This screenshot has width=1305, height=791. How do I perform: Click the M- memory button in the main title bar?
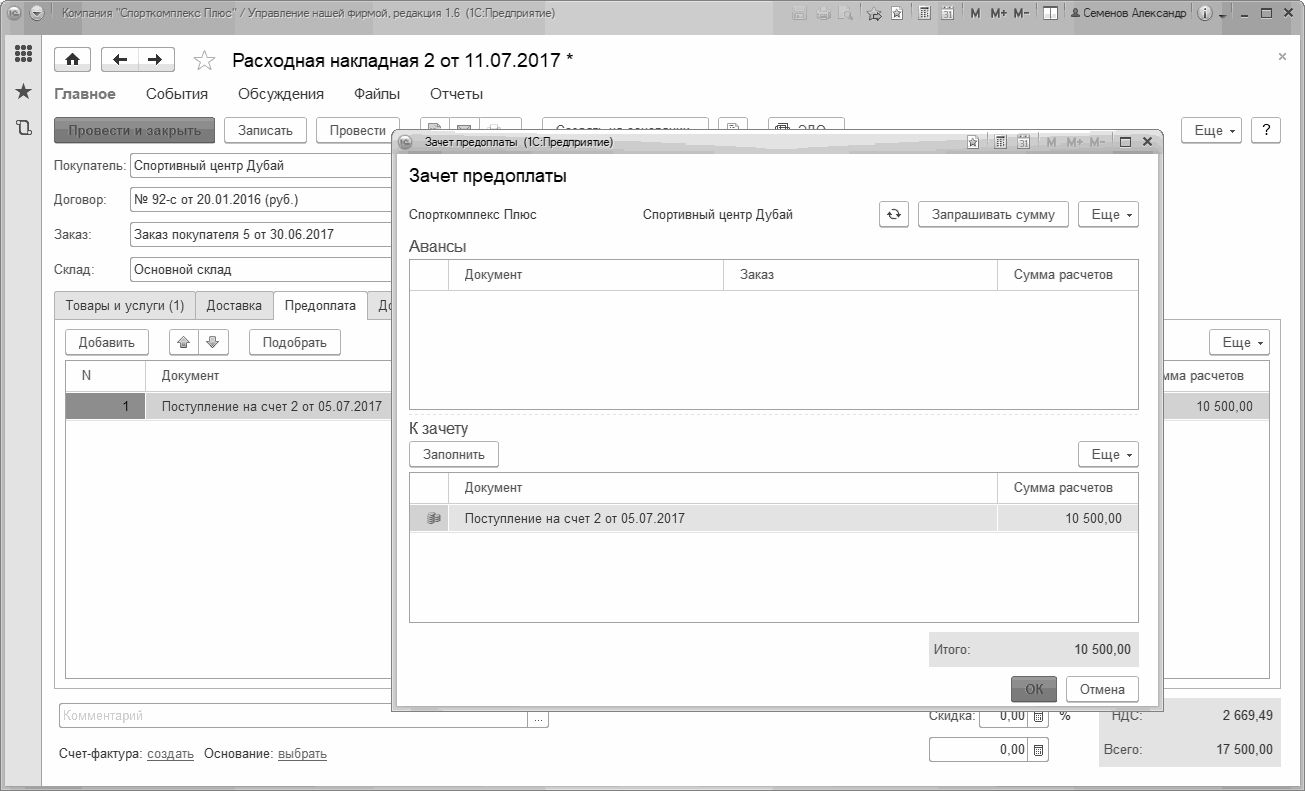[1021, 14]
